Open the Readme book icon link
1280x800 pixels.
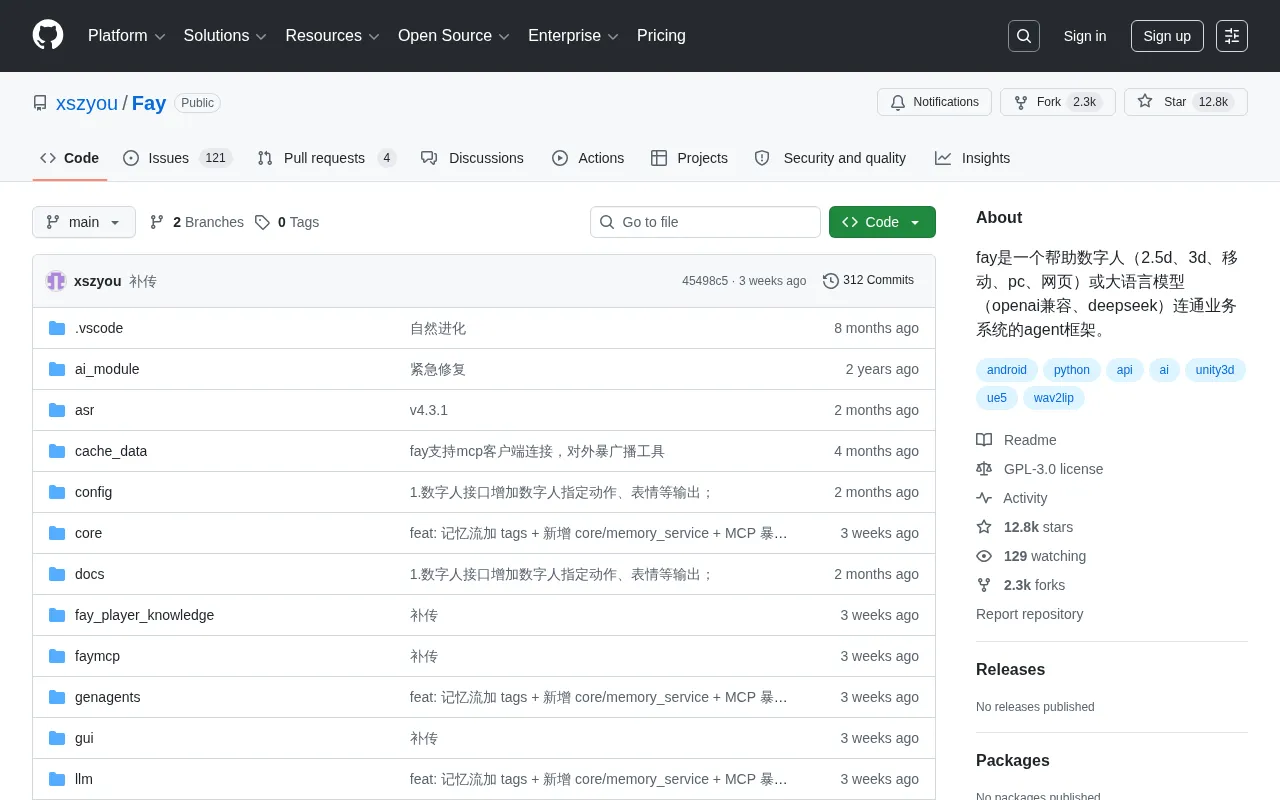[984, 440]
